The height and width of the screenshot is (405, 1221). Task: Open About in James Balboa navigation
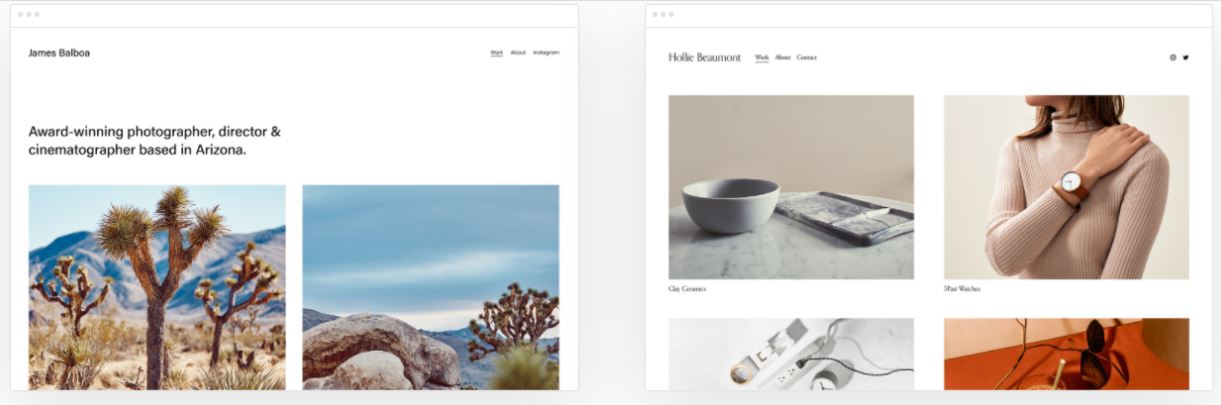518,52
